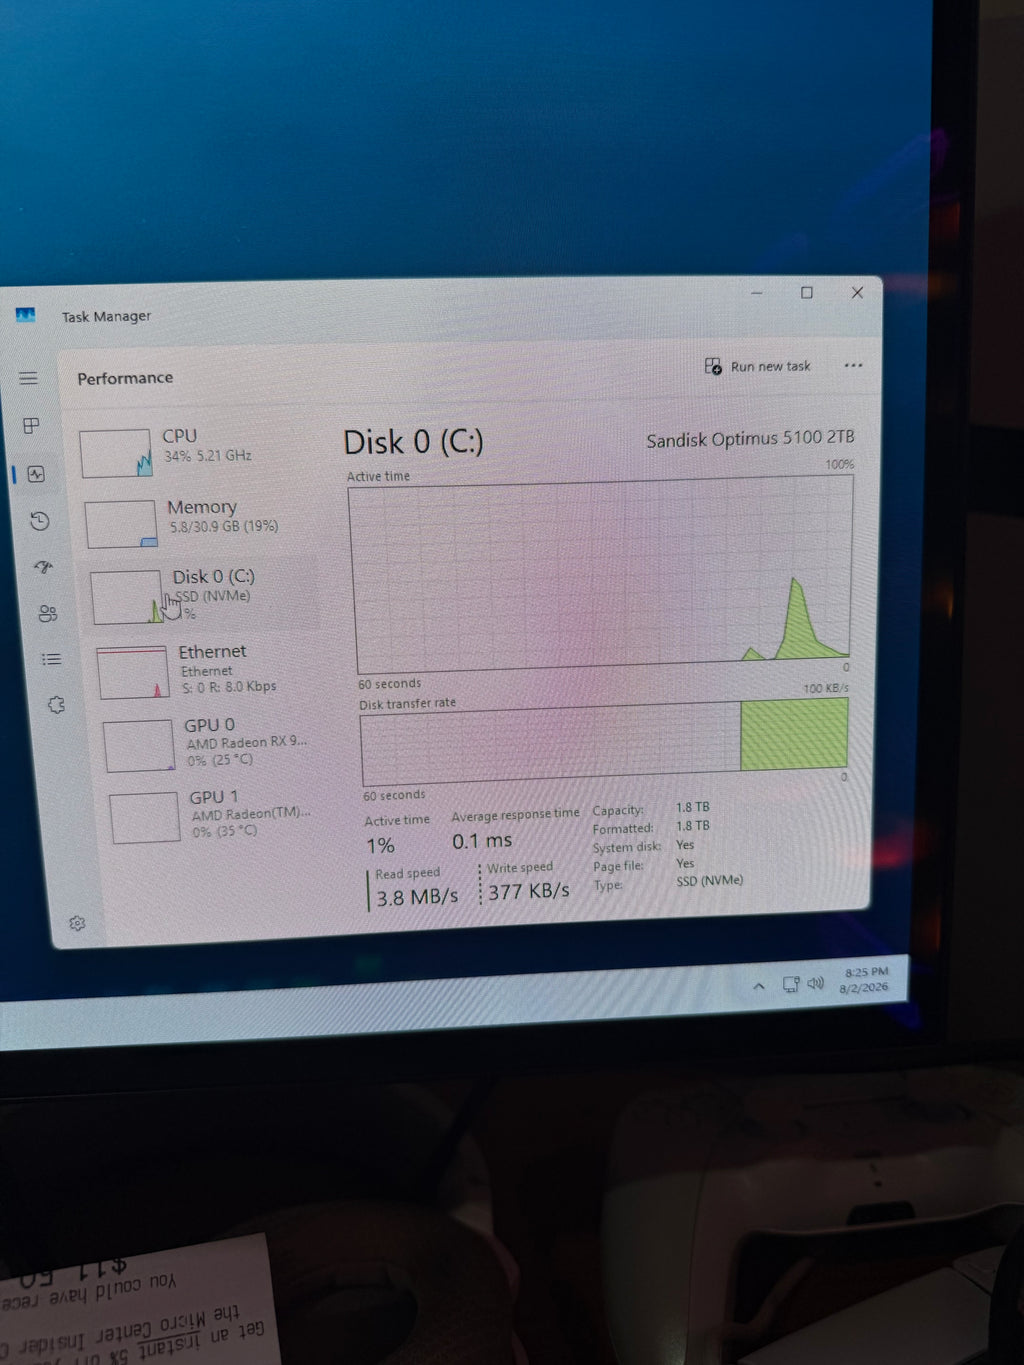
Task: Click the Active time 1% value
Action: coord(380,846)
